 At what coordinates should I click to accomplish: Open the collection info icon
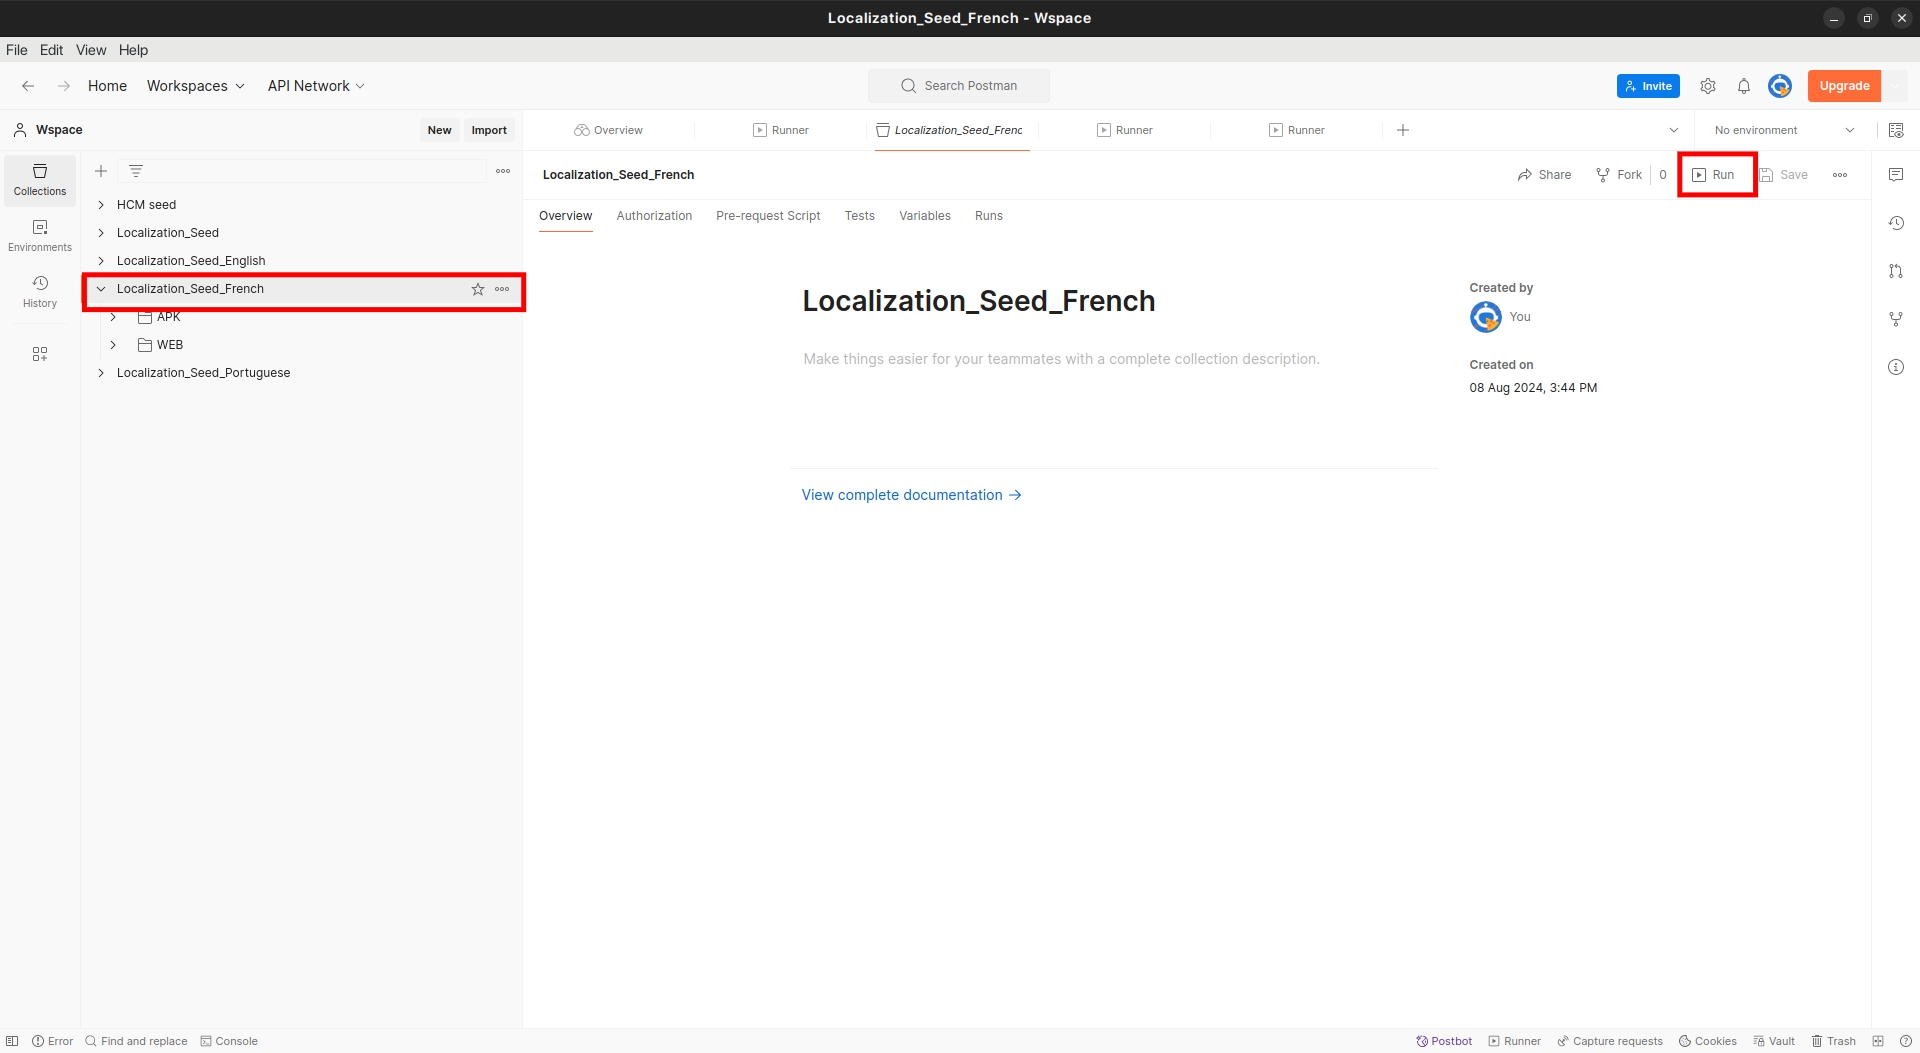click(1895, 367)
